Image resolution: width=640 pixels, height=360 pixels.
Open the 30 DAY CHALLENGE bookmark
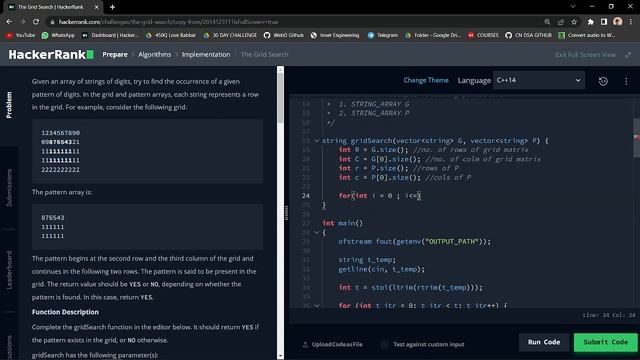[x=230, y=35]
